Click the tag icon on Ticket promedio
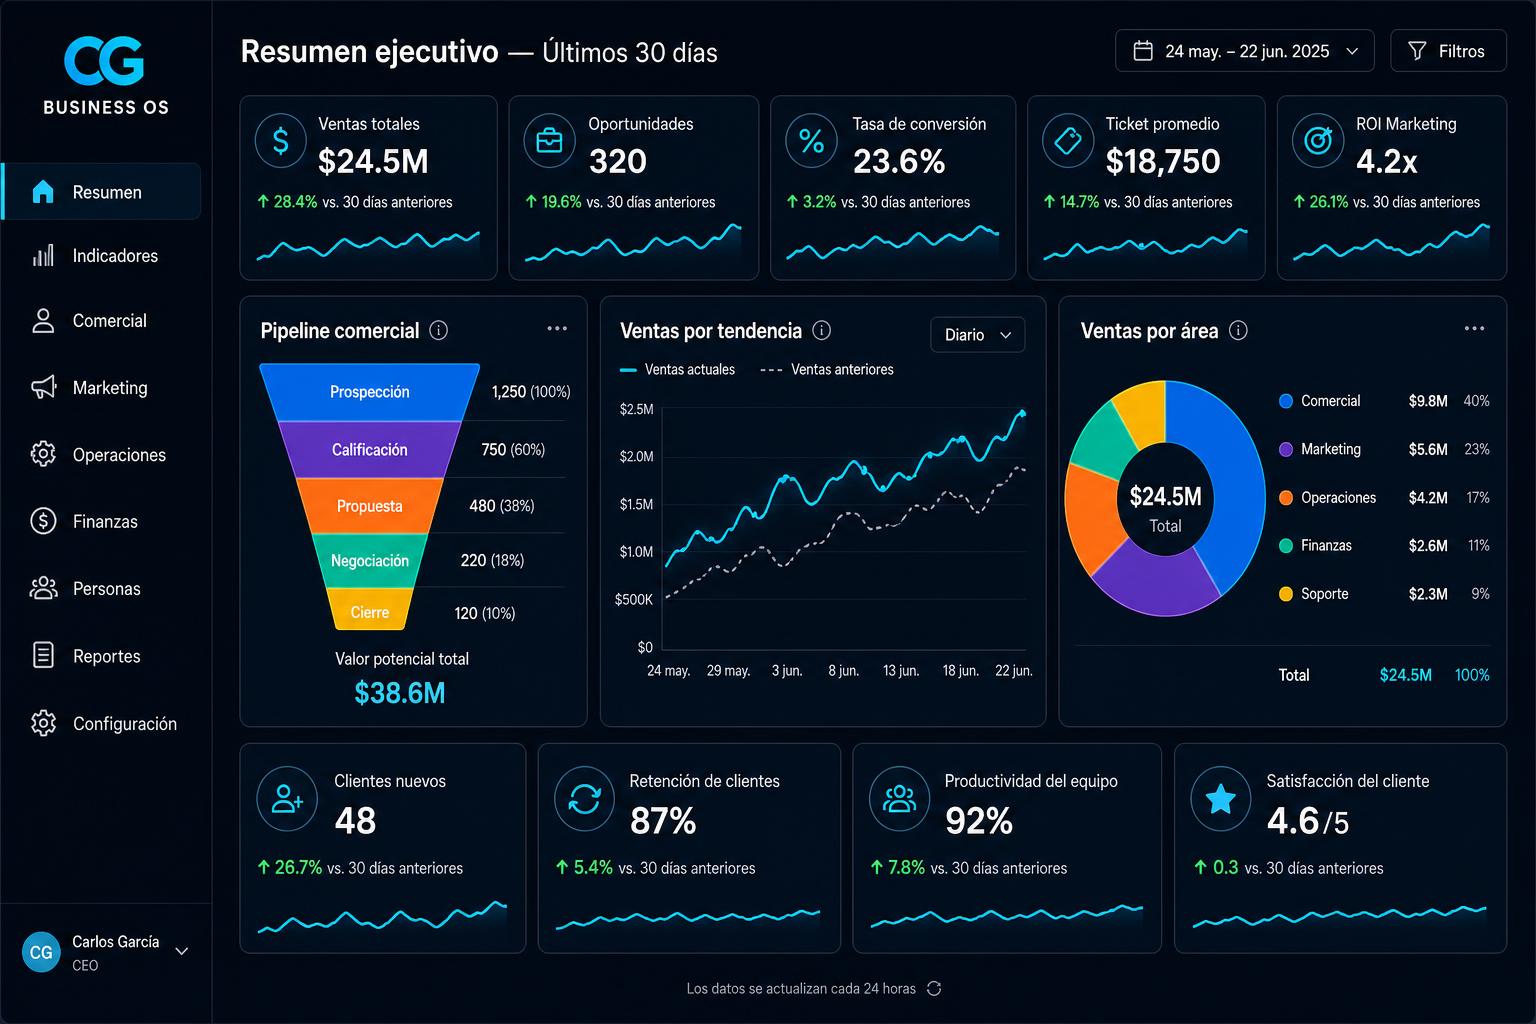This screenshot has width=1536, height=1024. tap(1067, 141)
